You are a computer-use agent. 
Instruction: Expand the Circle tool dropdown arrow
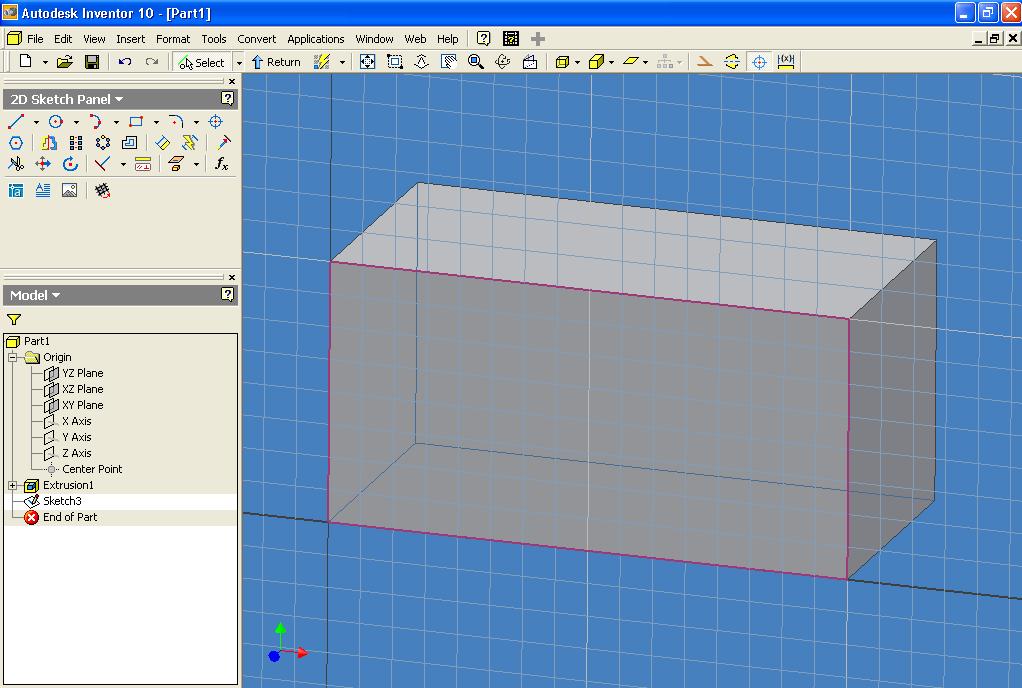coord(76,122)
